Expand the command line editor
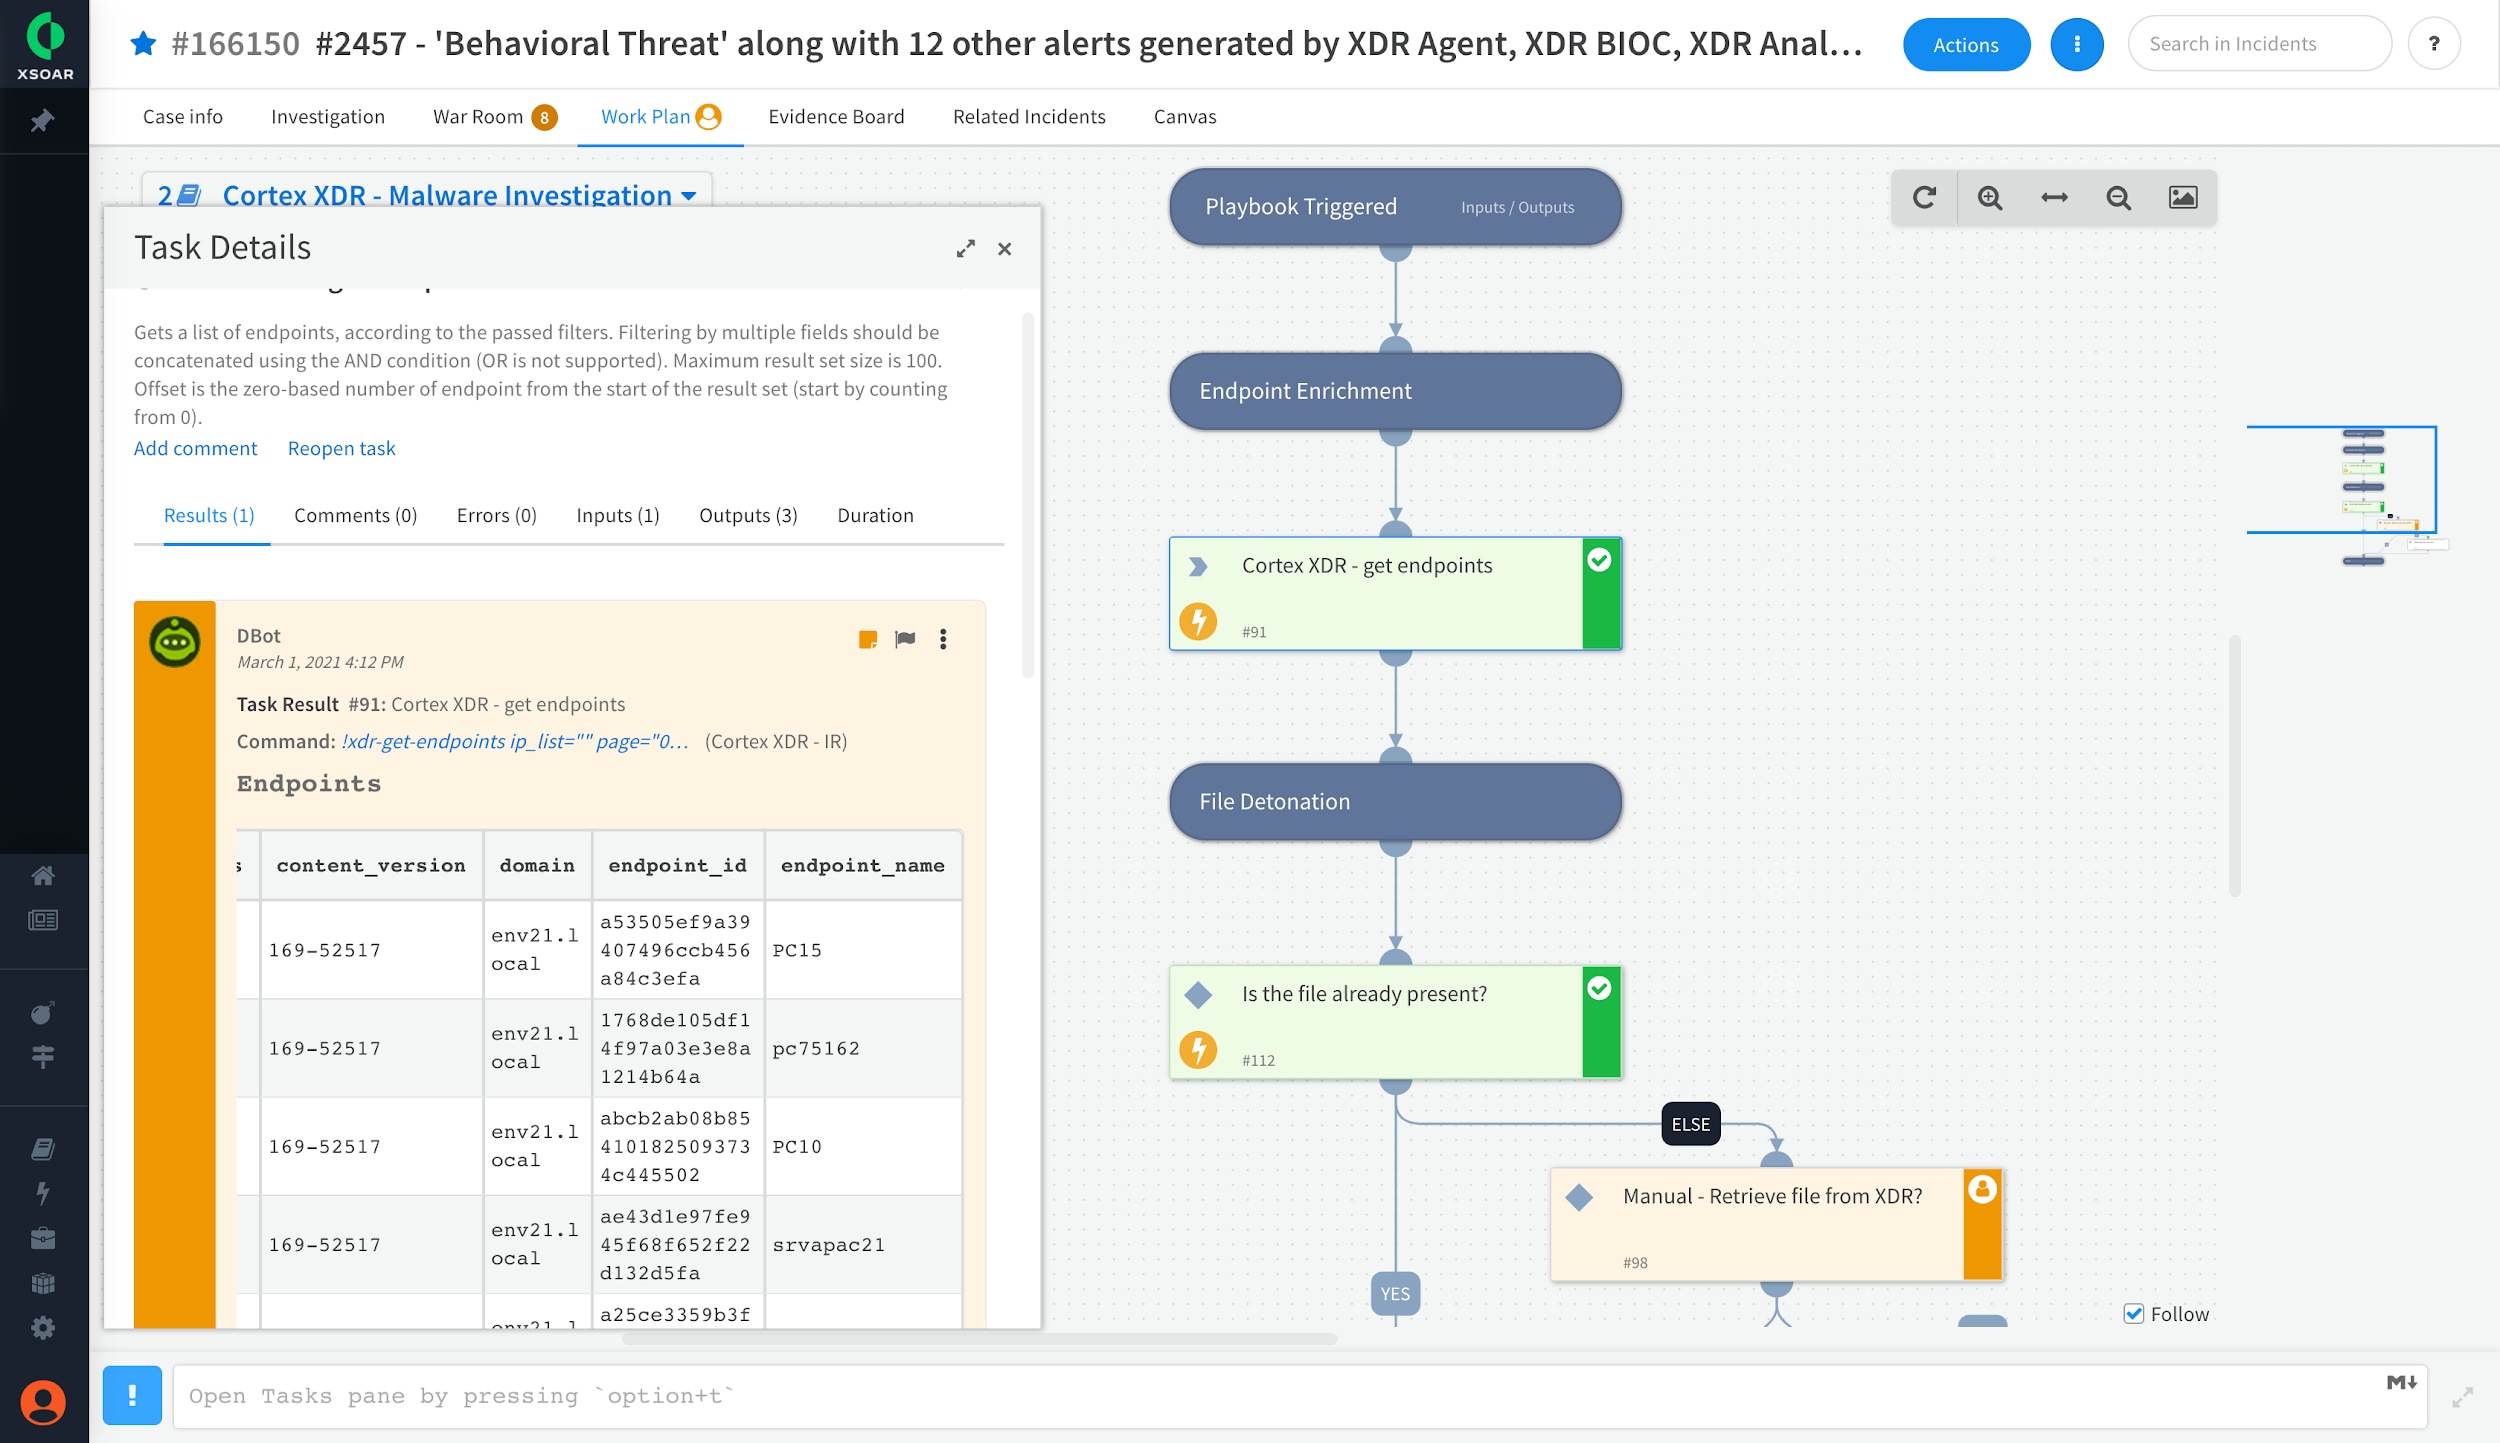Viewport: 2500px width, 1443px height. pyautogui.click(x=2462, y=1397)
